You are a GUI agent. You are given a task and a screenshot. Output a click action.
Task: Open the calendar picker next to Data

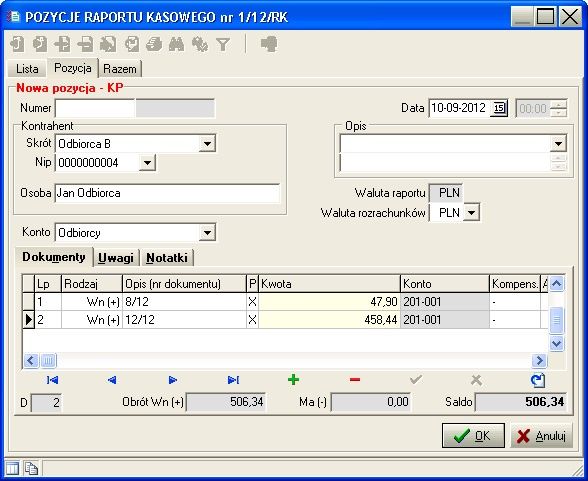(x=499, y=108)
